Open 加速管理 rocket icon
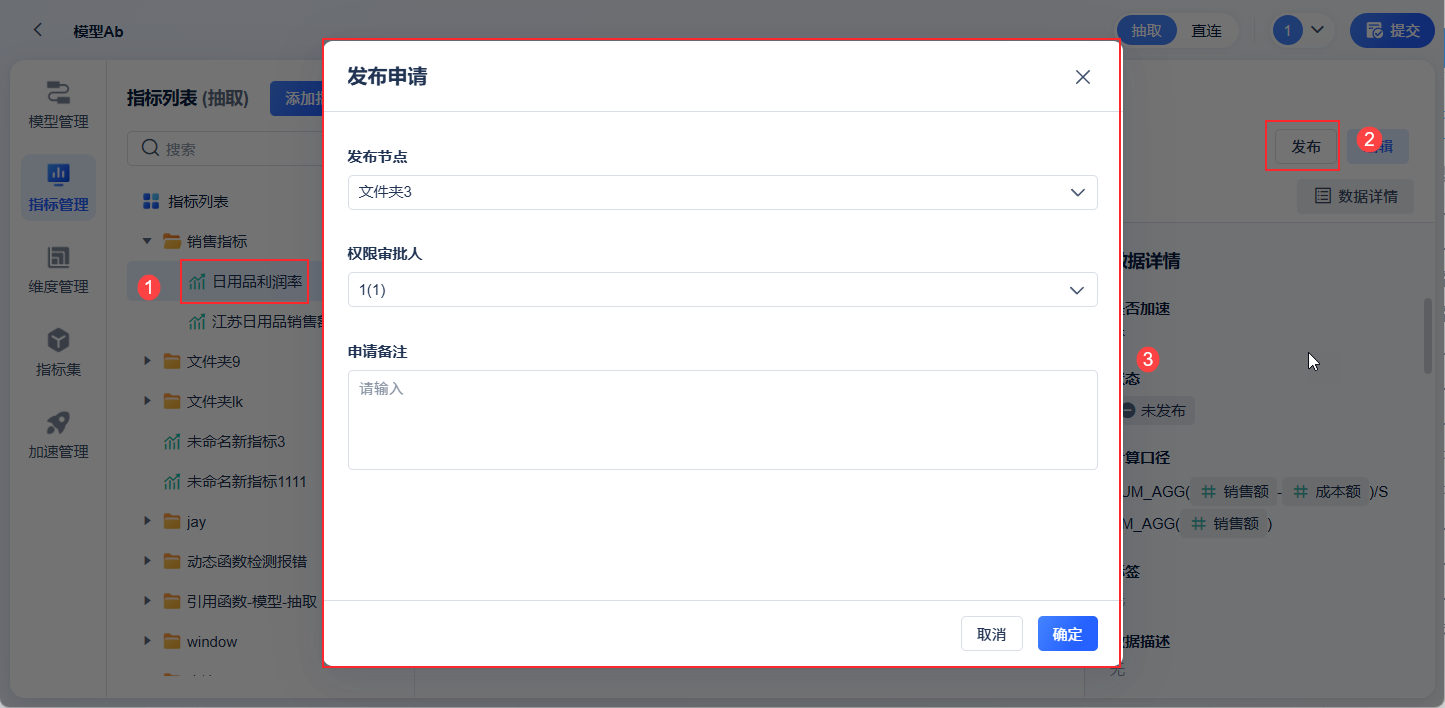 [x=58, y=435]
